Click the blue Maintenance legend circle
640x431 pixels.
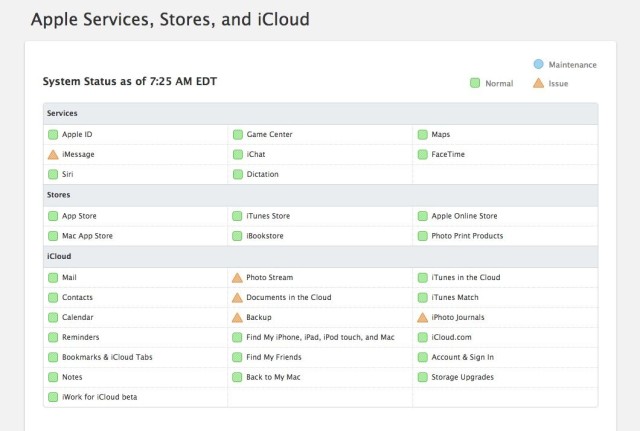pos(539,65)
